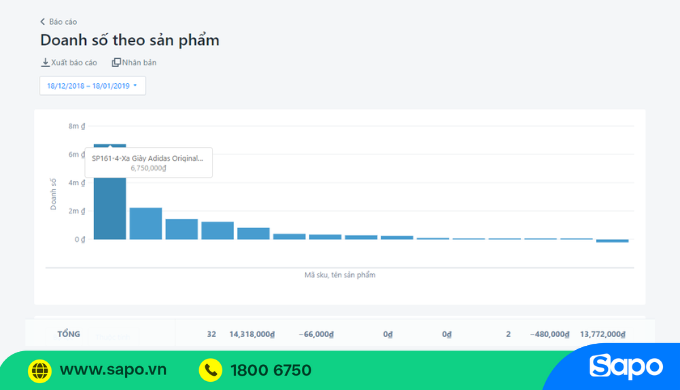Click the 4m ₫ axis tick label
This screenshot has height=390, width=680.
76,183
